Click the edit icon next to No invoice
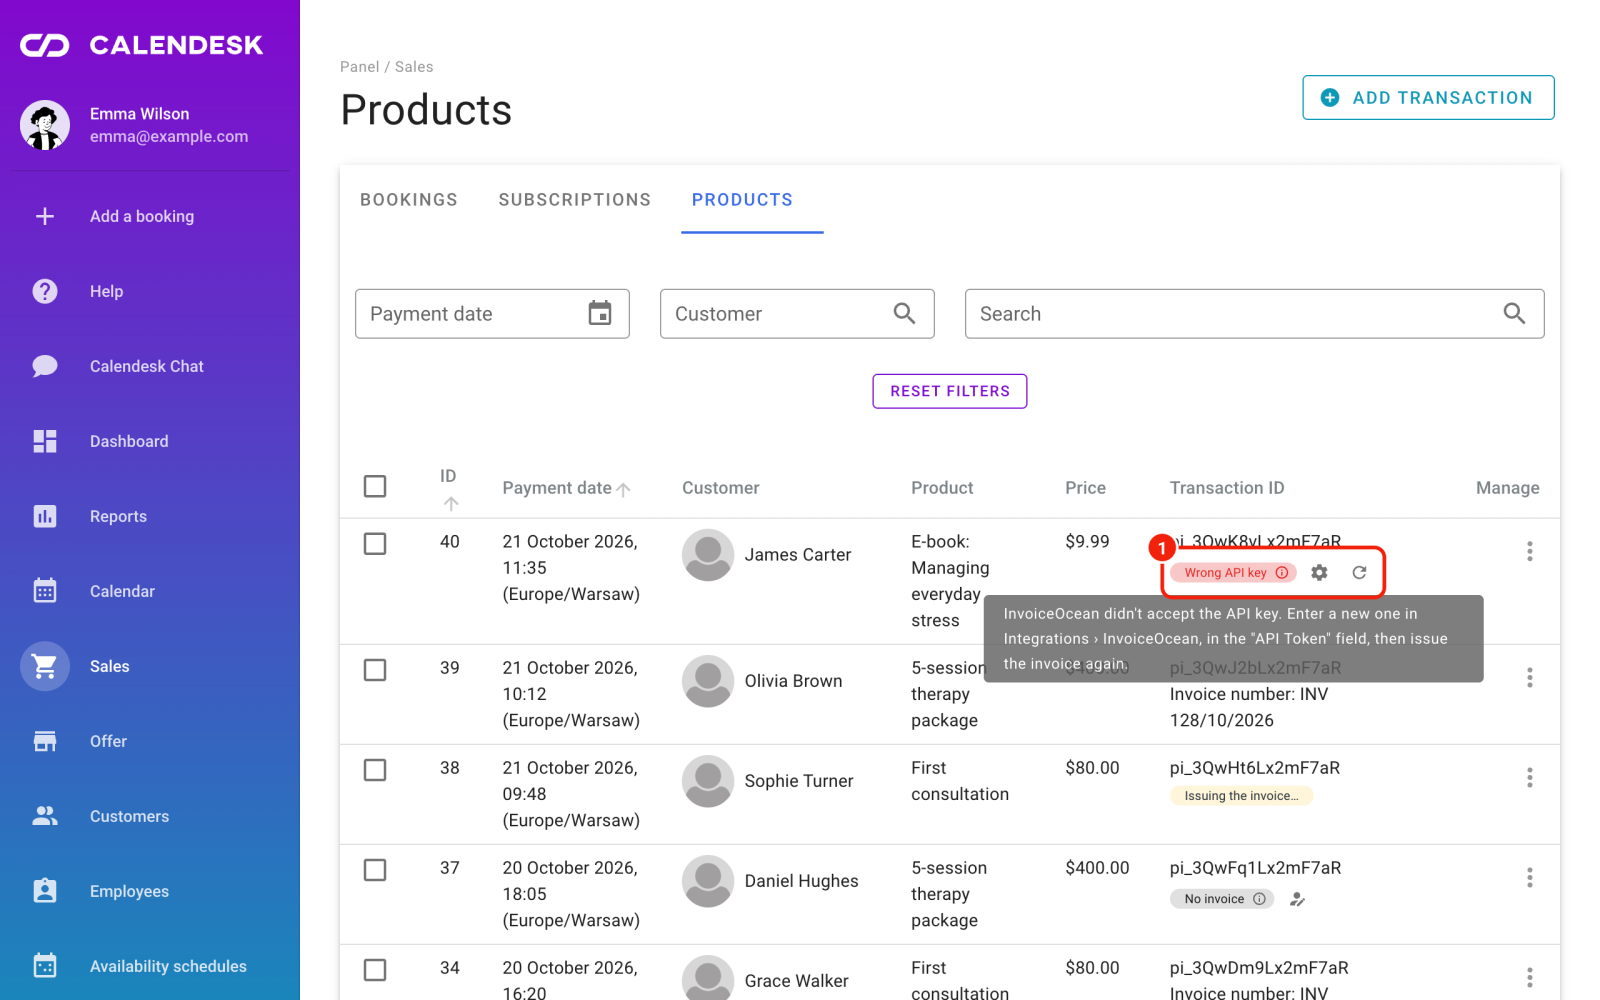1600x1000 pixels. coord(1297,899)
